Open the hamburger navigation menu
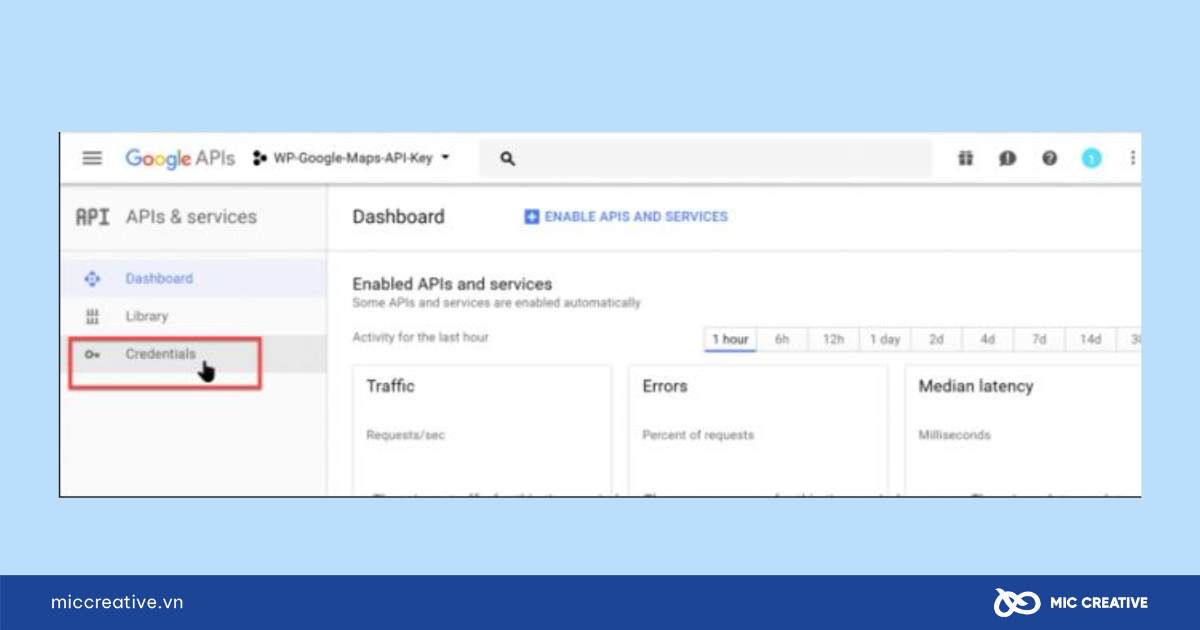This screenshot has width=1200, height=630. pyautogui.click(x=92, y=158)
